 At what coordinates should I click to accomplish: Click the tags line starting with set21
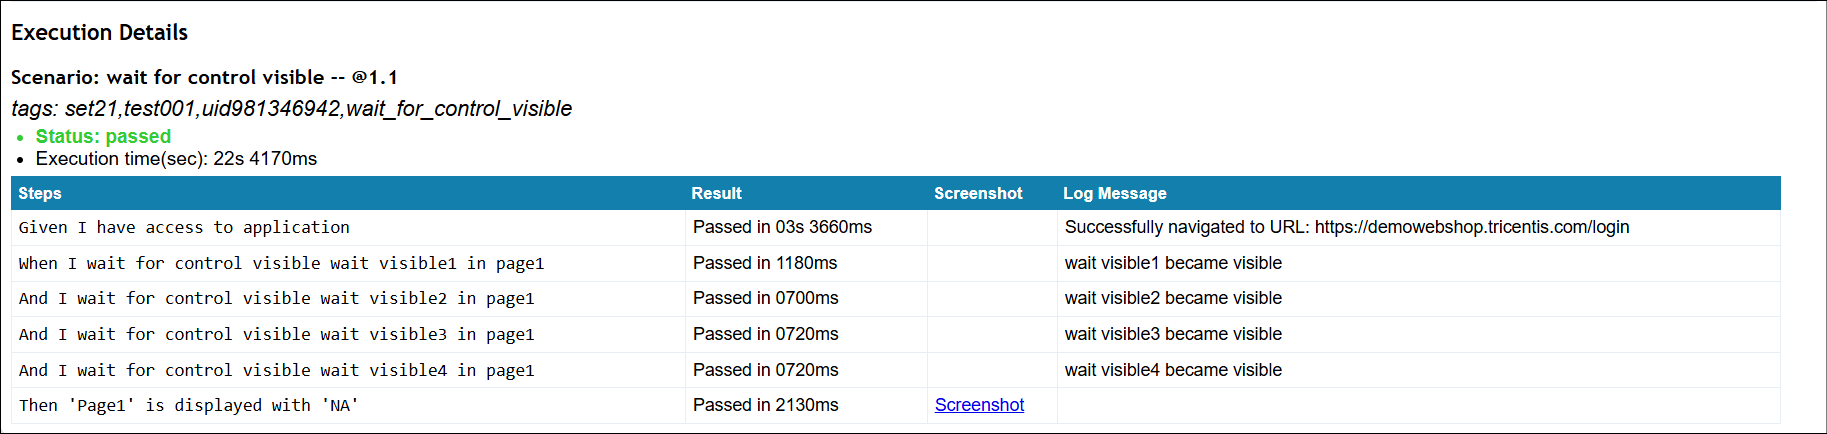click(x=291, y=108)
